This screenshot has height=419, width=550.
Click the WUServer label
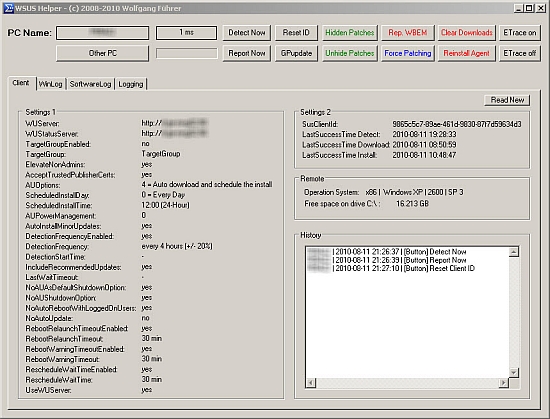pos(42,123)
